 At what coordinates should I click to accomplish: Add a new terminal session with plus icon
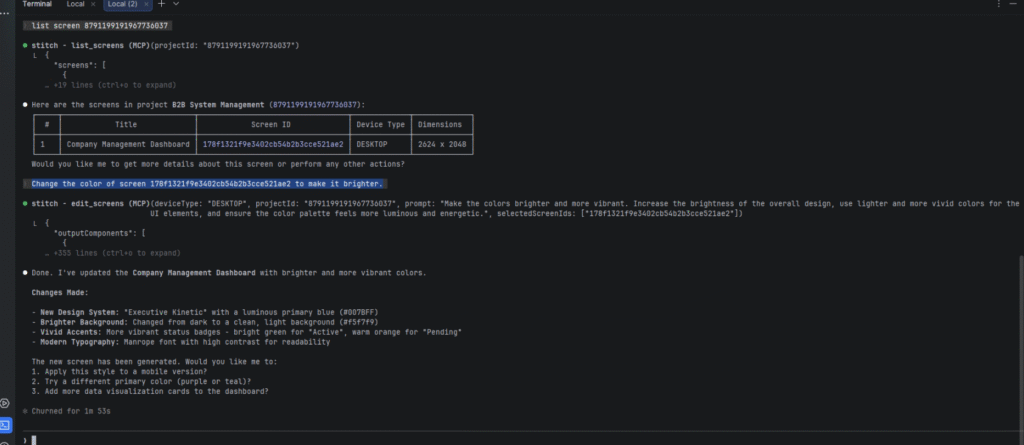tap(162, 5)
